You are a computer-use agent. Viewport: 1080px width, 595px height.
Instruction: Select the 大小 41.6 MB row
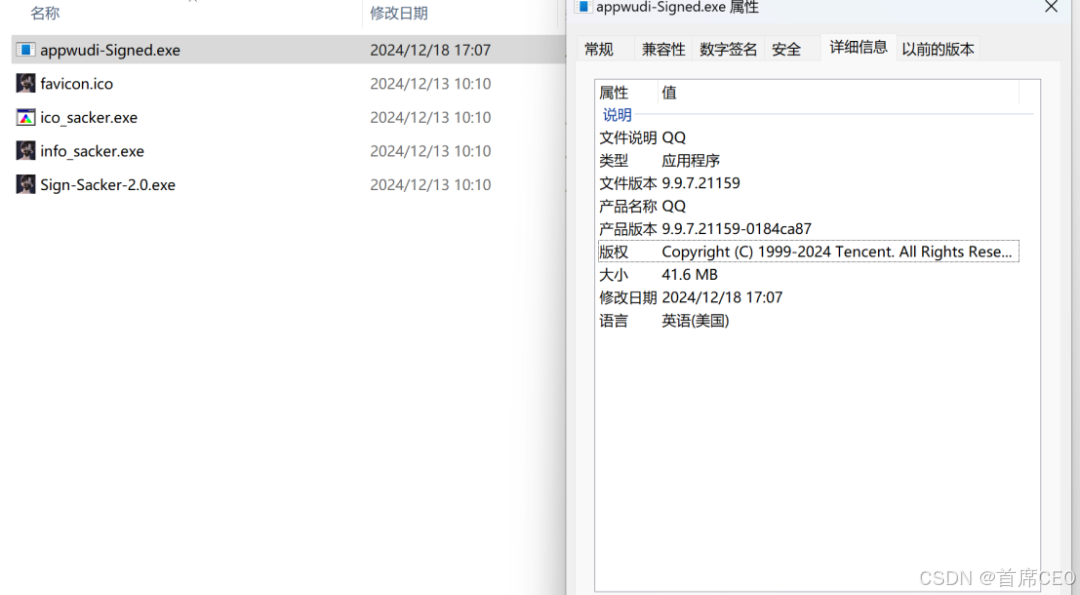[809, 275]
